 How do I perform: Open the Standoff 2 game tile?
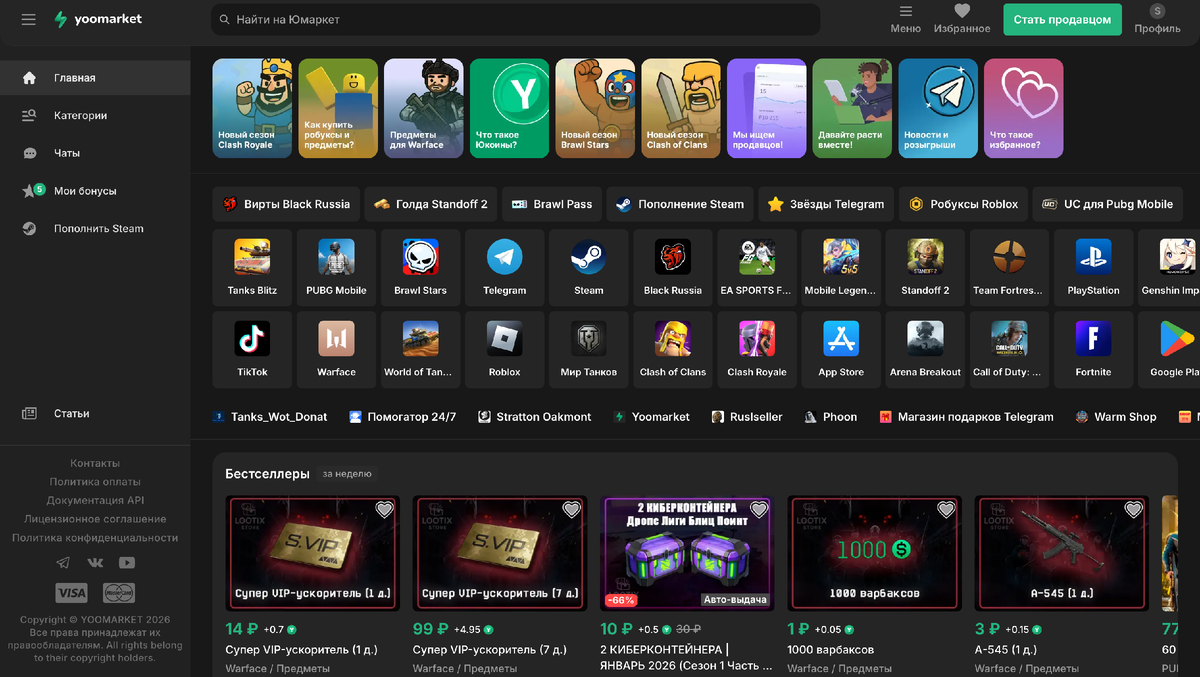click(925, 267)
